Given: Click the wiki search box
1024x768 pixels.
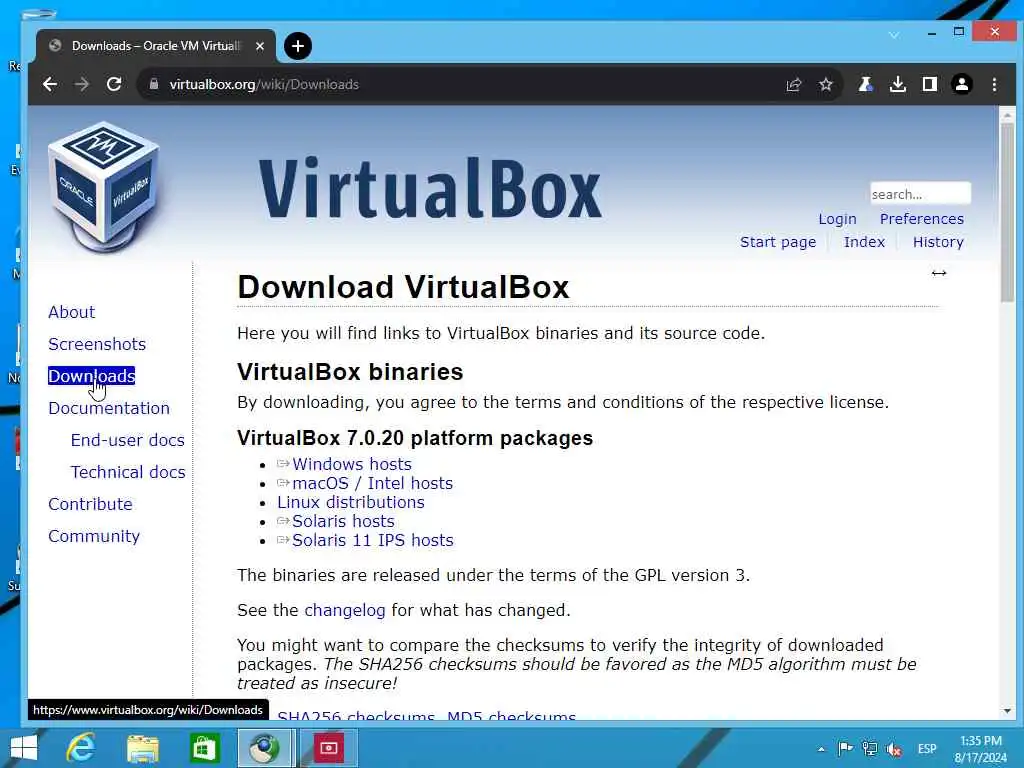Looking at the screenshot, I should point(920,194).
